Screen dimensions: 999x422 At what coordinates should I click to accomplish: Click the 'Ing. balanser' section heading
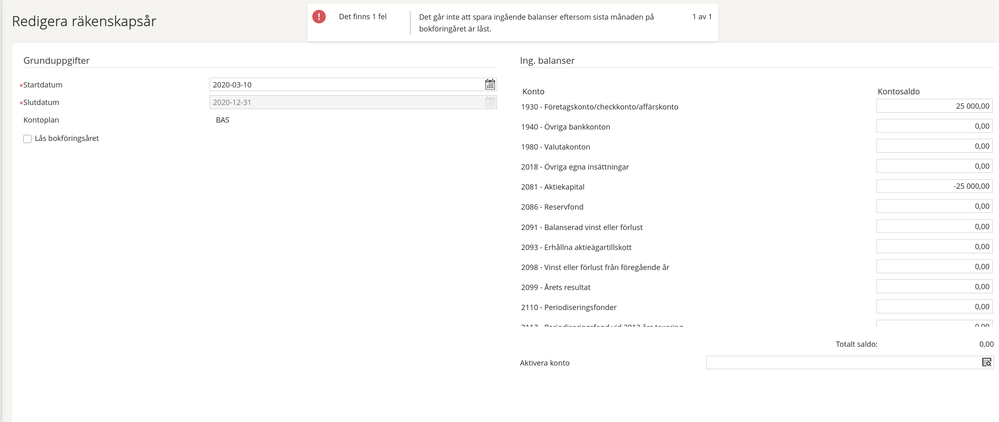coord(547,61)
